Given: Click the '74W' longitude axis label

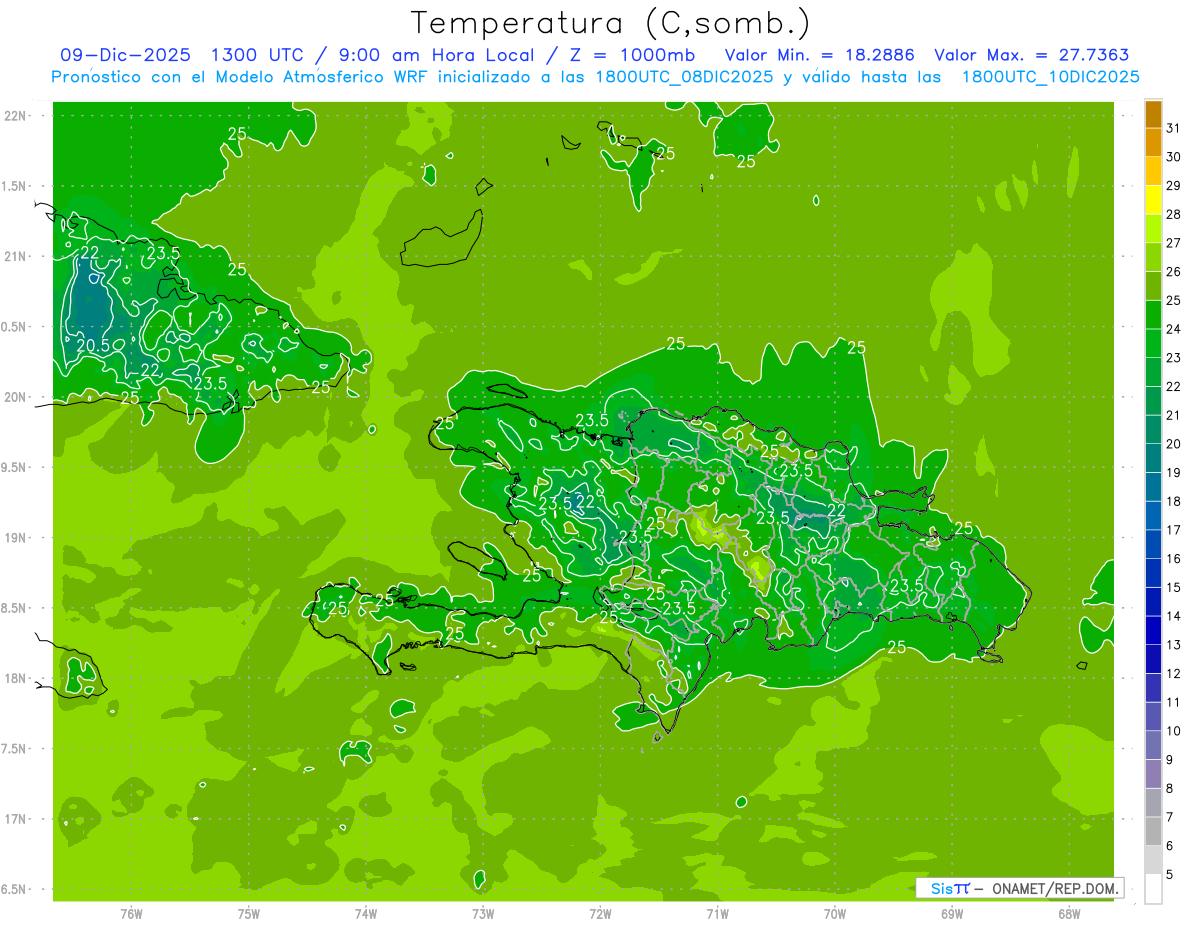Looking at the screenshot, I should (x=365, y=913).
